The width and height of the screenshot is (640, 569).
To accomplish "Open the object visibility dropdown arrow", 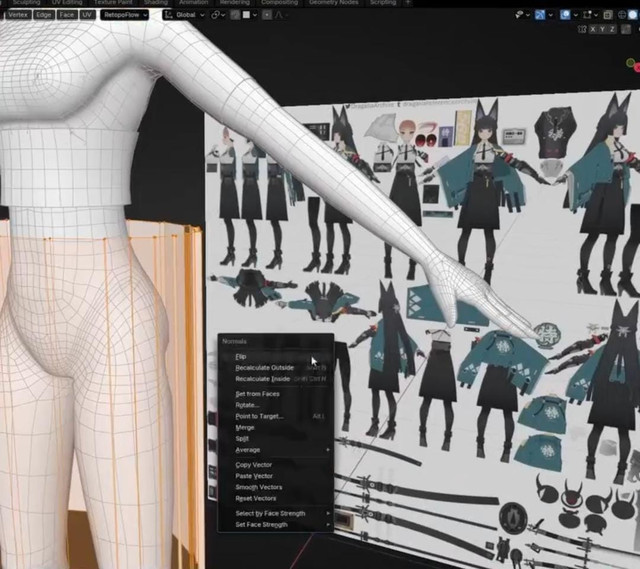I will point(528,15).
